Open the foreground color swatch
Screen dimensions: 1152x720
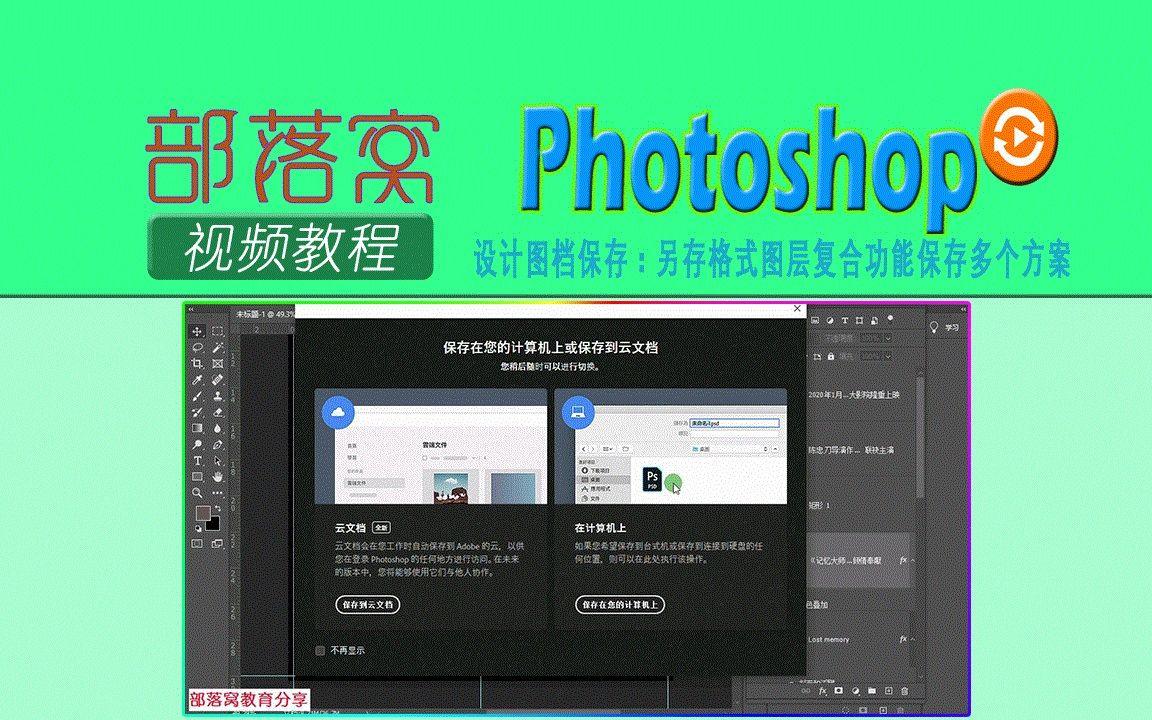[202, 512]
